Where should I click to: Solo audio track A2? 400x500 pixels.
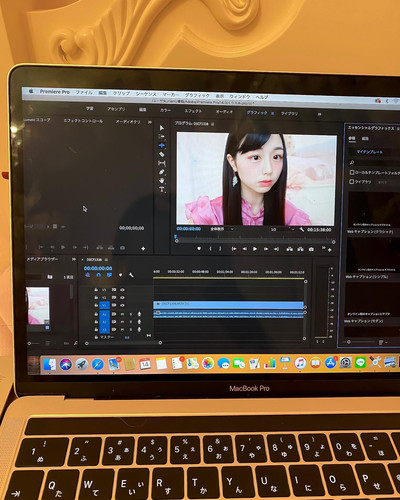pyautogui.click(x=131, y=322)
